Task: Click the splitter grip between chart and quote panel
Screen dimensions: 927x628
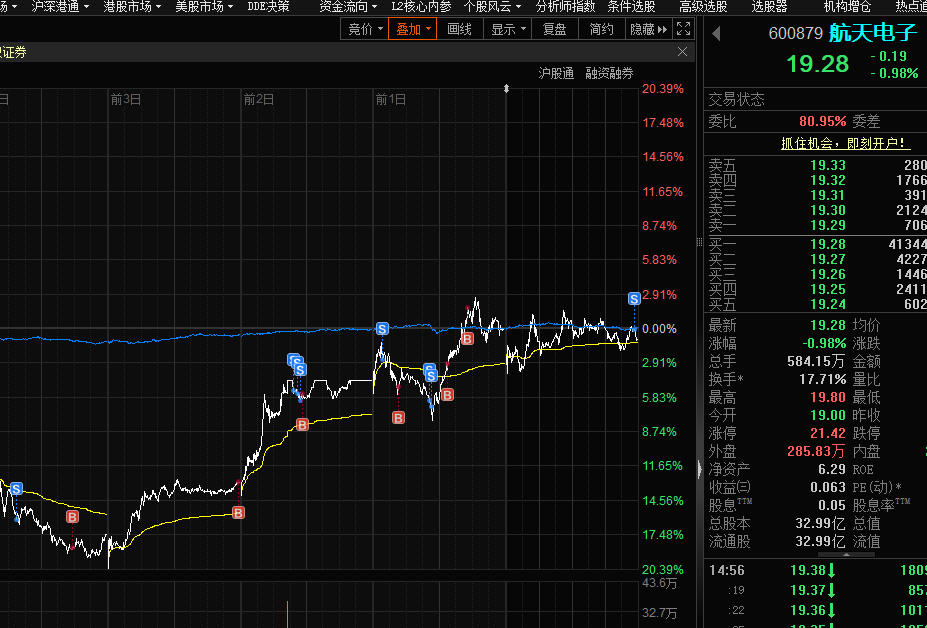Action: (699, 241)
